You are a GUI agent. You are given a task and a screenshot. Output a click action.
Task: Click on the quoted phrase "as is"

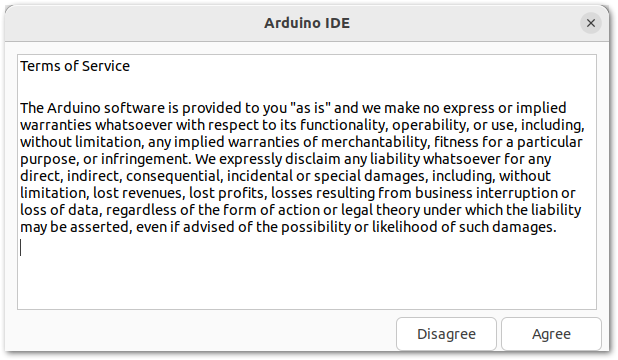311,108
